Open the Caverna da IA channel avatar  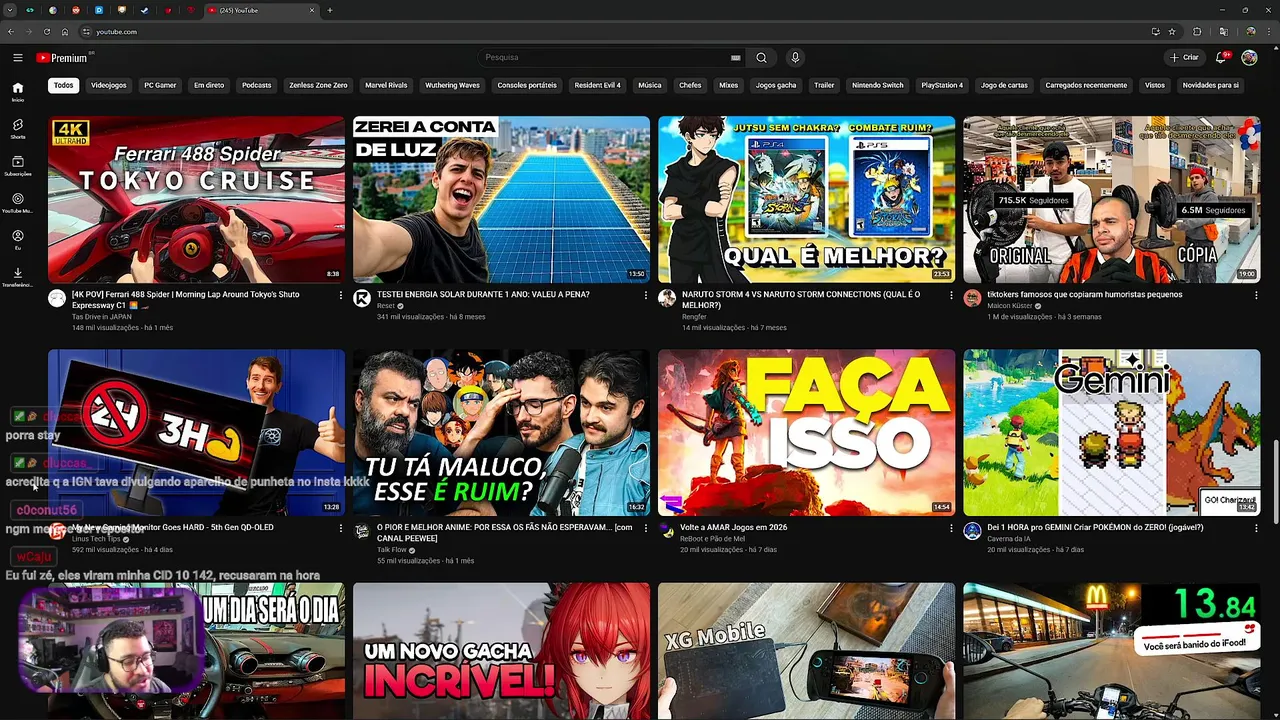click(972, 531)
